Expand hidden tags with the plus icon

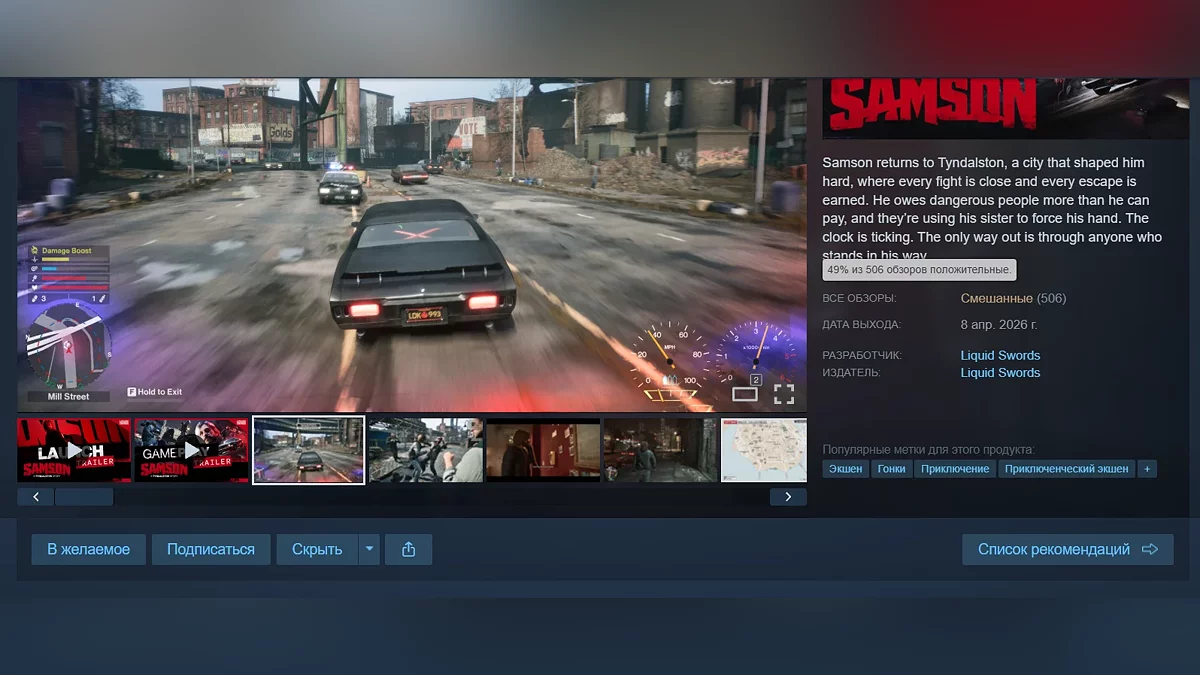pyautogui.click(x=1147, y=468)
